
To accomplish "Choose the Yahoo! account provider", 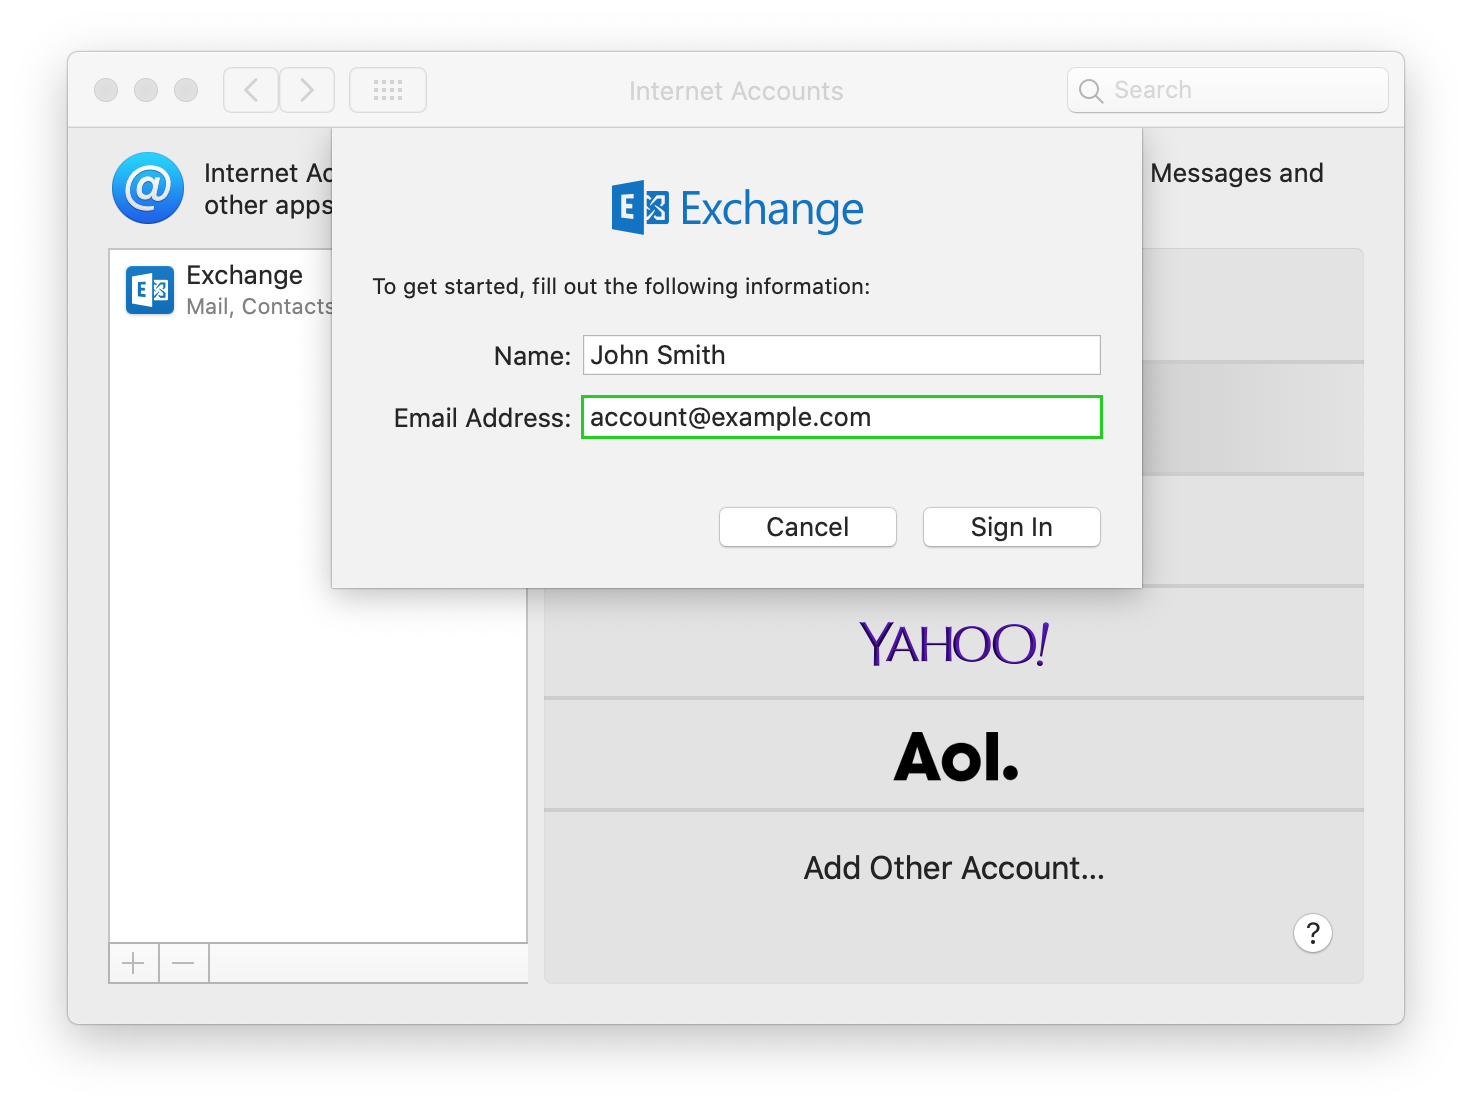I will click(953, 643).
